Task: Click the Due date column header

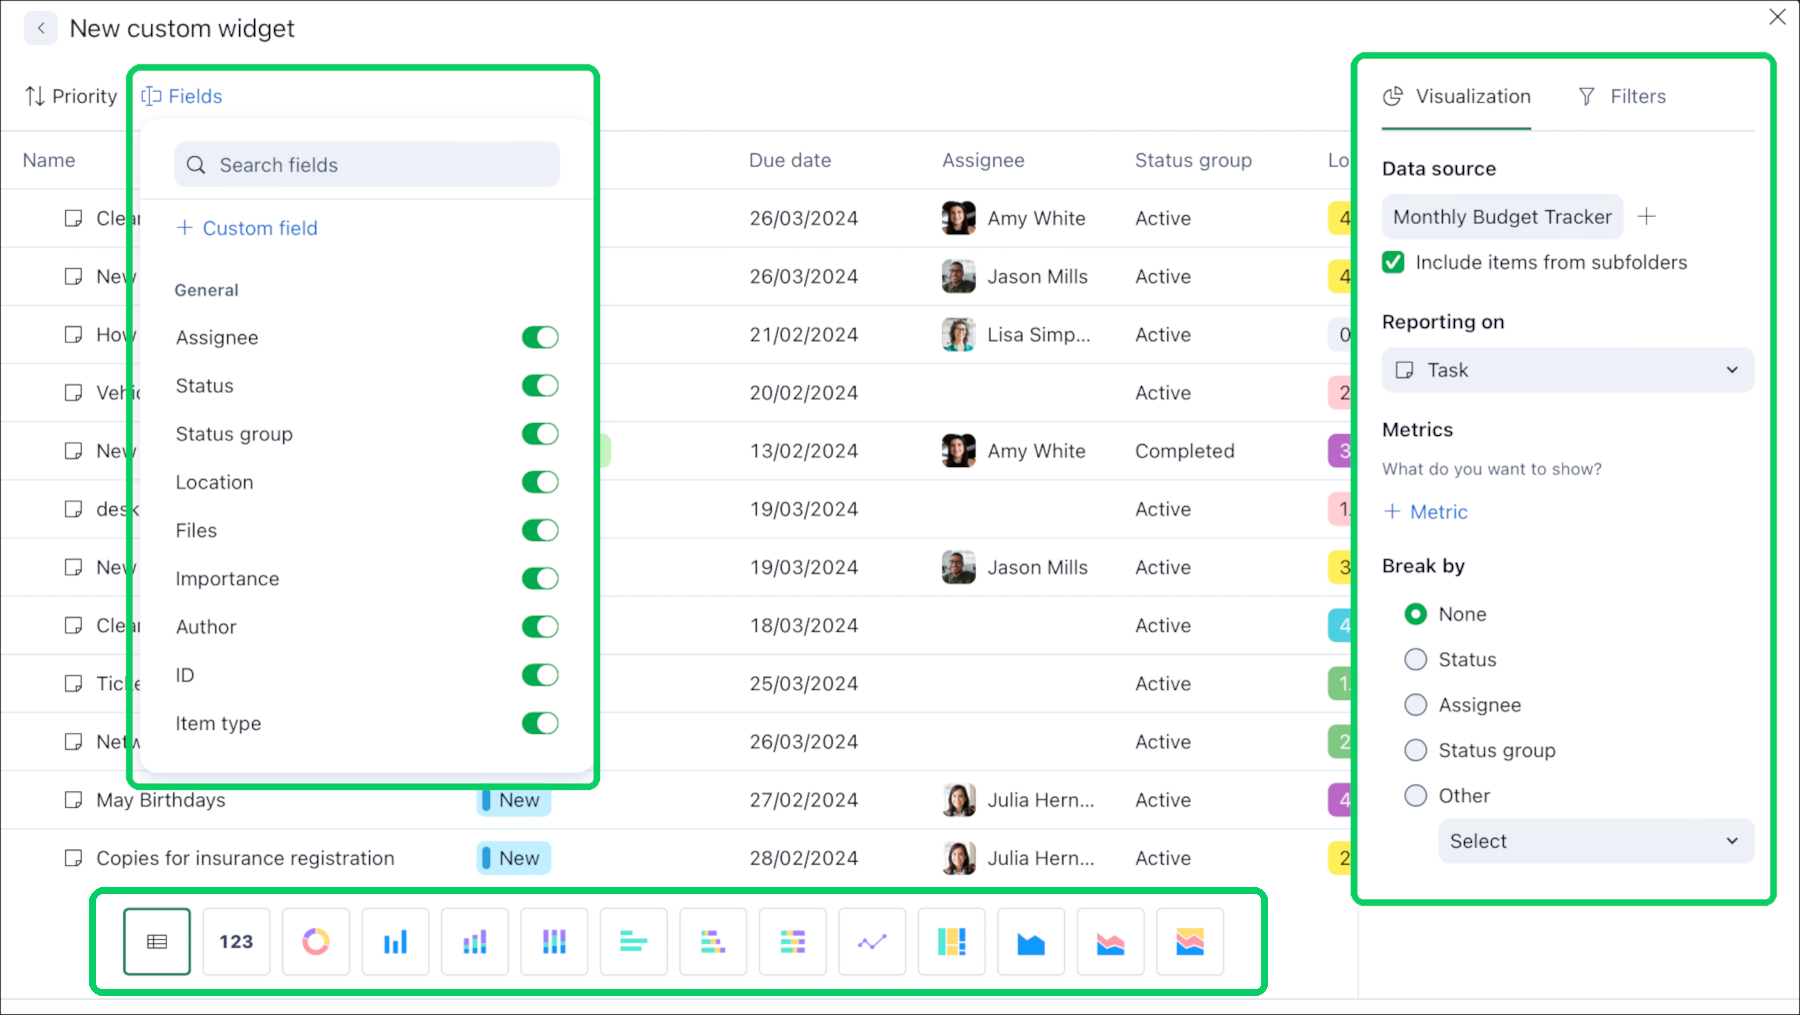Action: (790, 160)
